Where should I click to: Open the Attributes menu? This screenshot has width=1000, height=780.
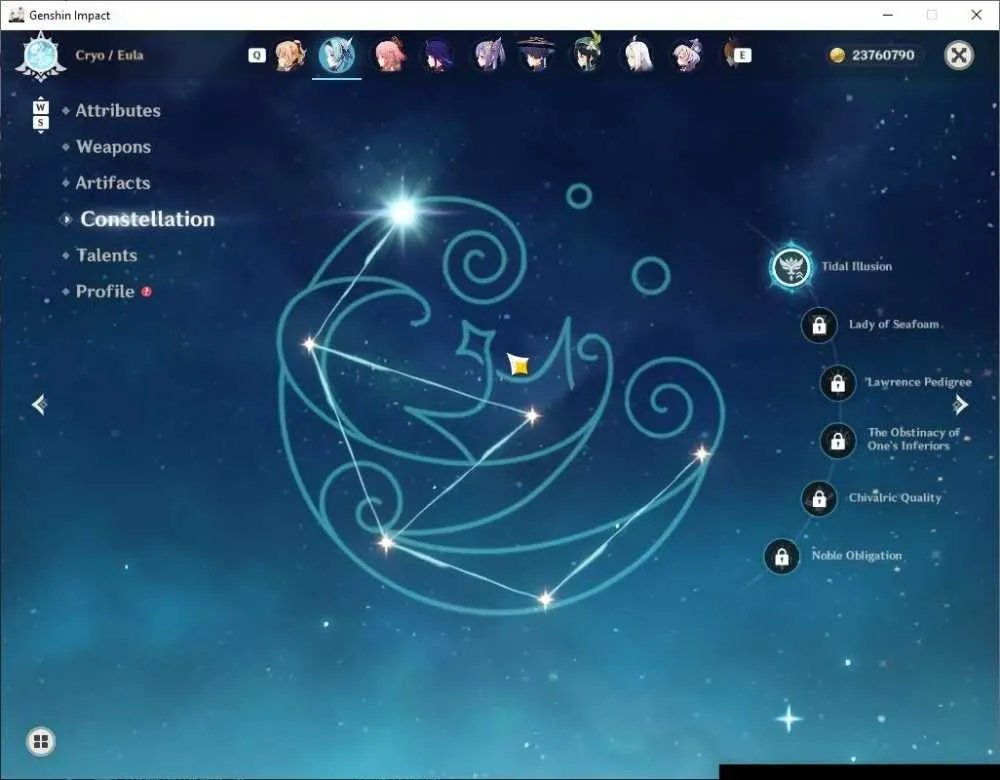click(118, 111)
